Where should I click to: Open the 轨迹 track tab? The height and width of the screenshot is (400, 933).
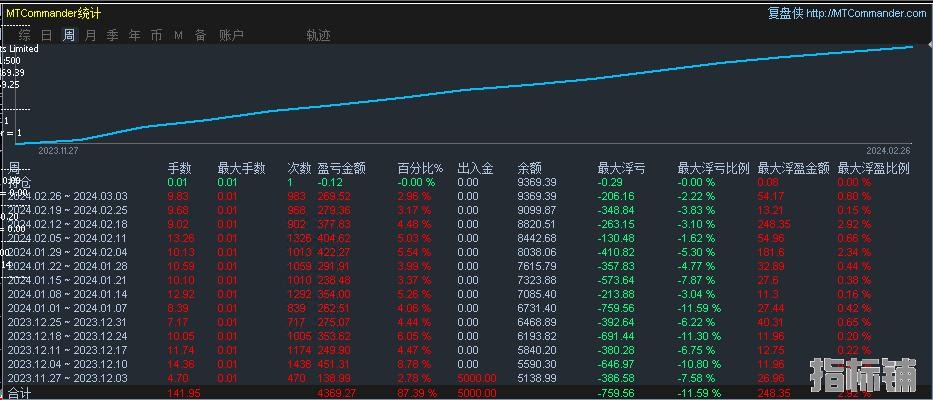pyautogui.click(x=318, y=35)
